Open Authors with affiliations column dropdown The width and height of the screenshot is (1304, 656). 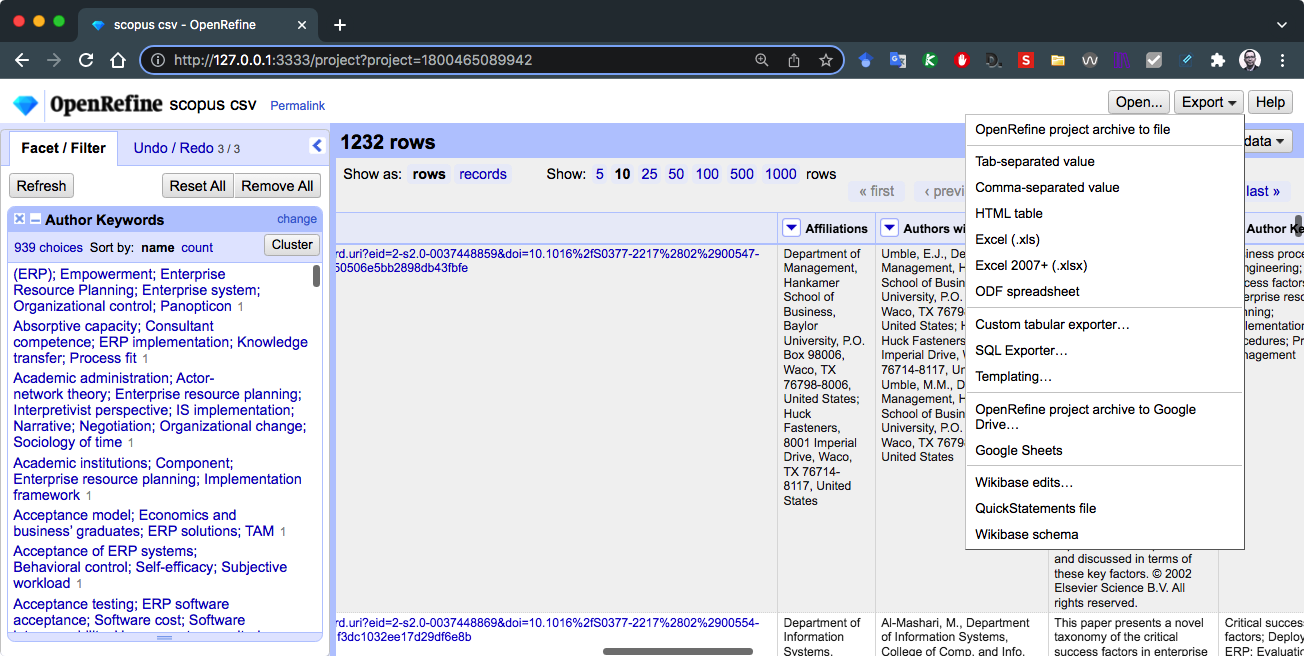(x=890, y=228)
